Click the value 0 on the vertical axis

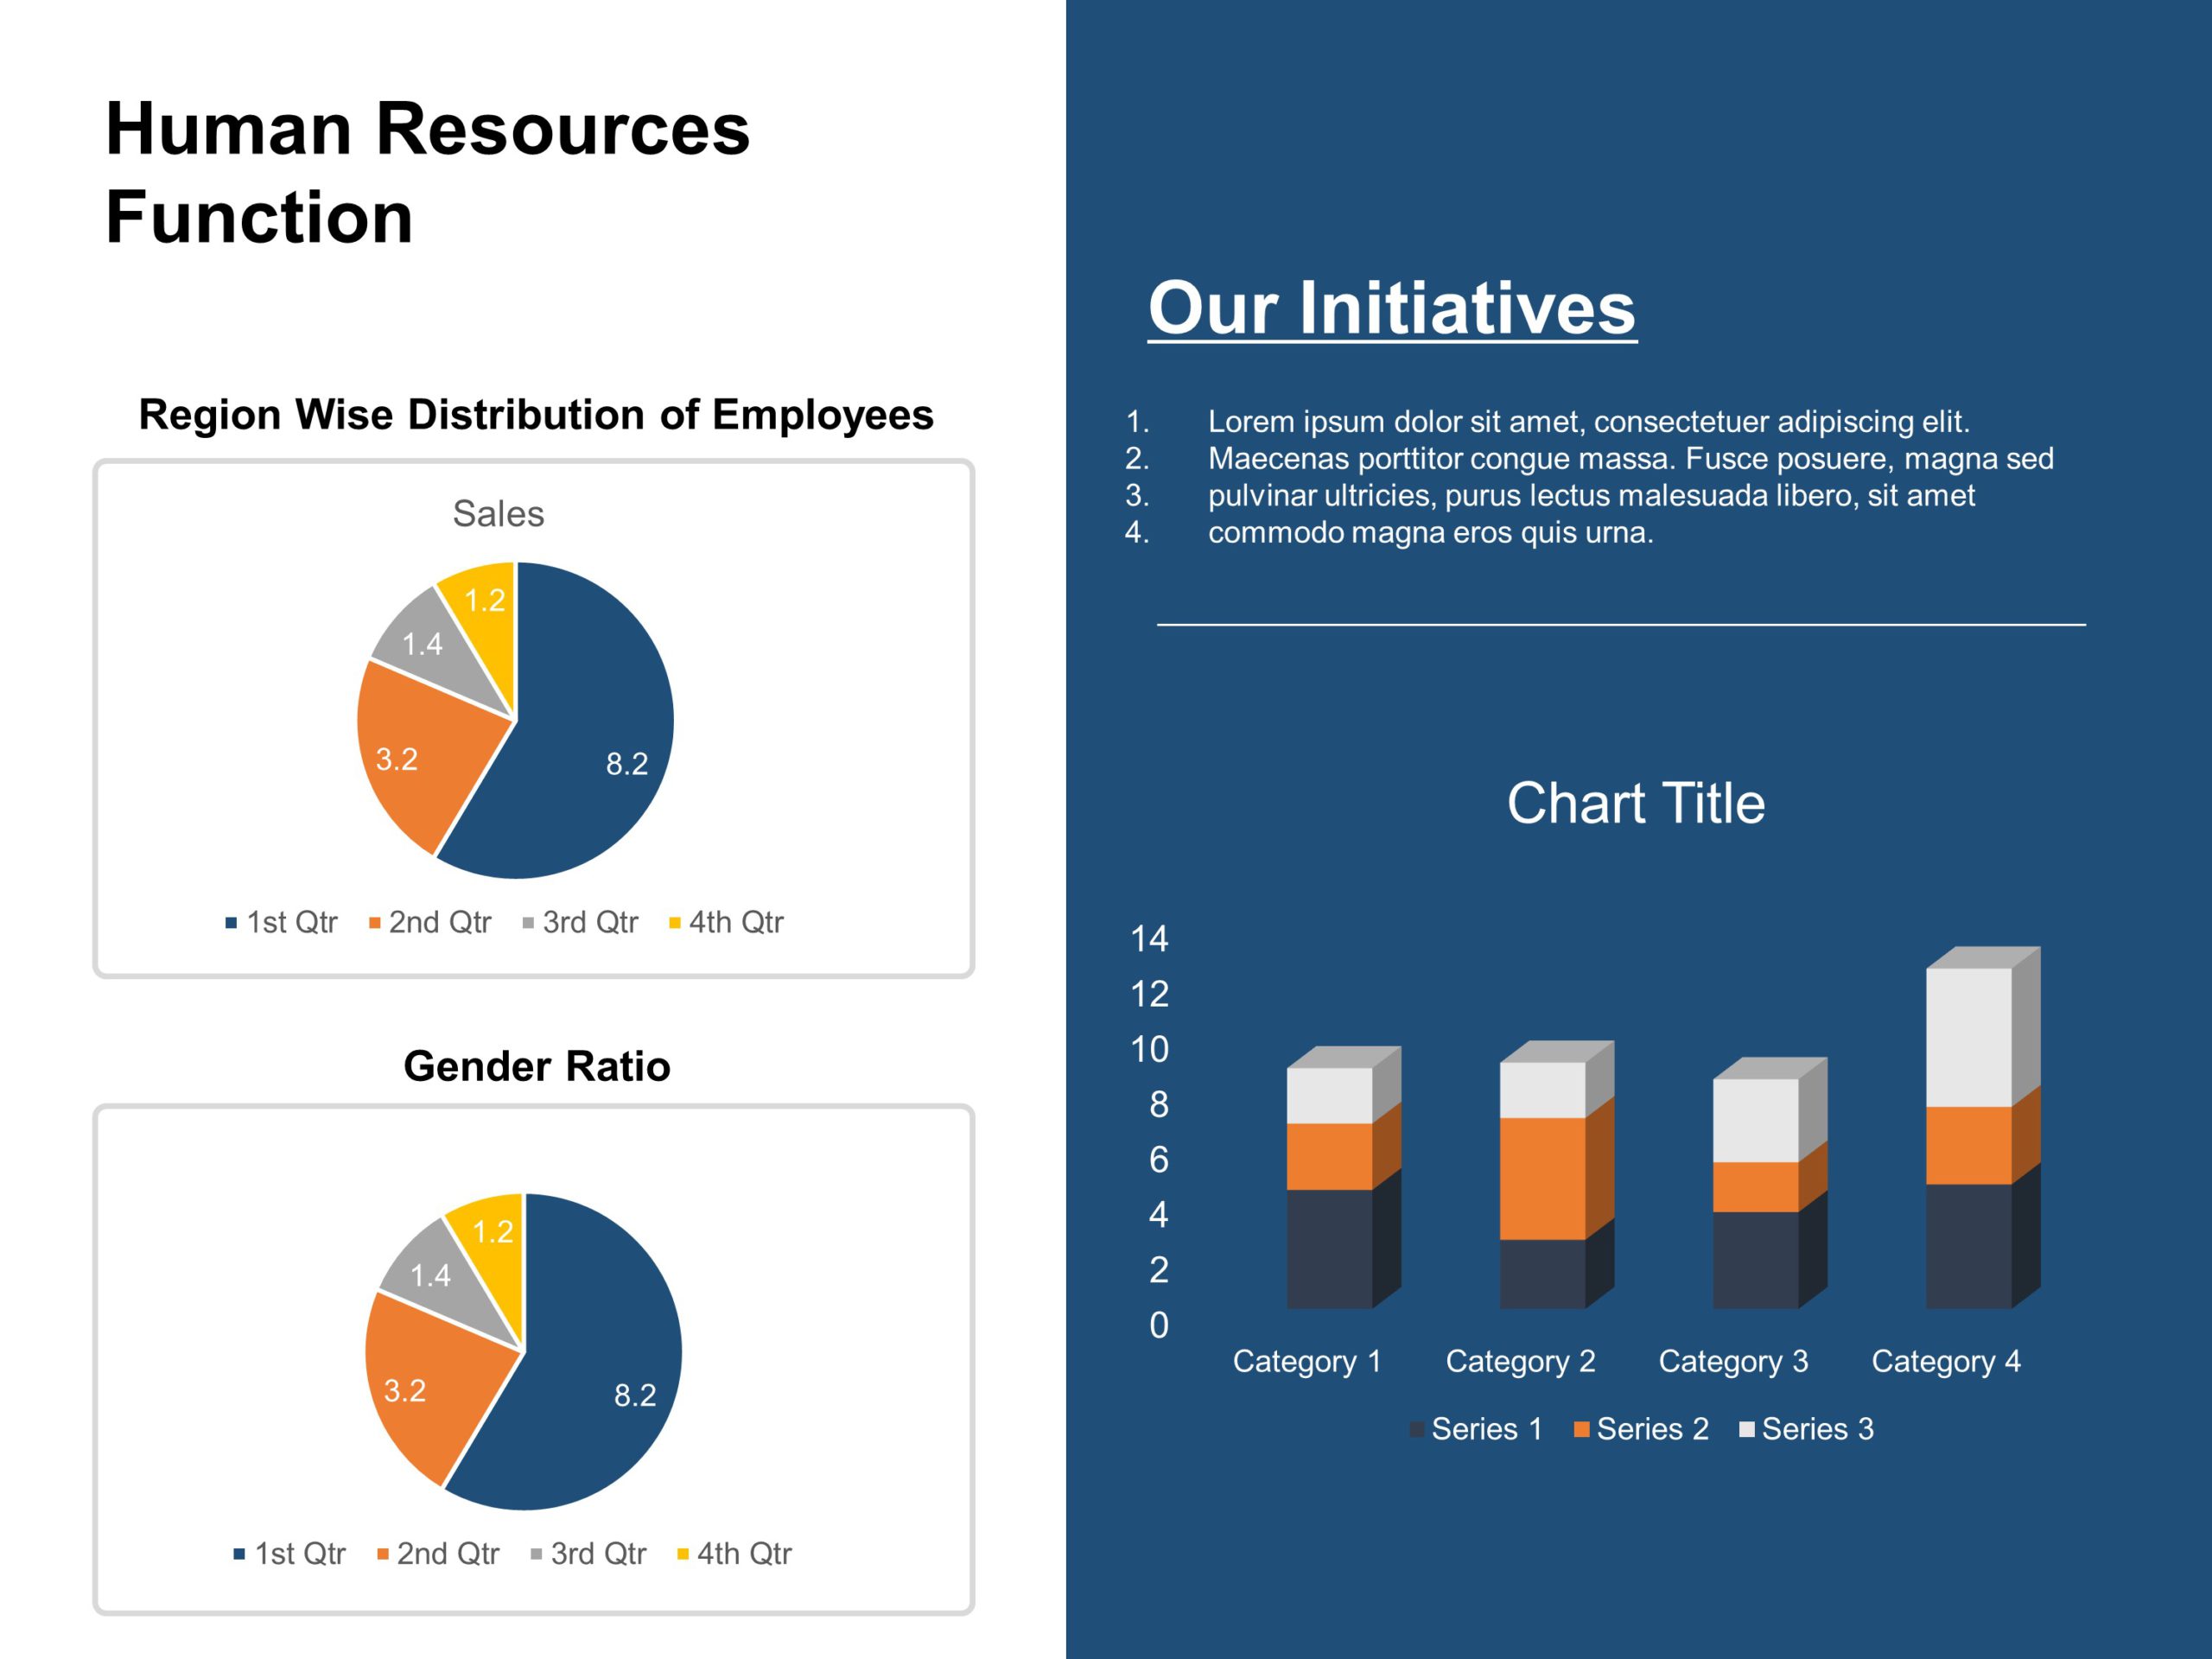1159,1326
